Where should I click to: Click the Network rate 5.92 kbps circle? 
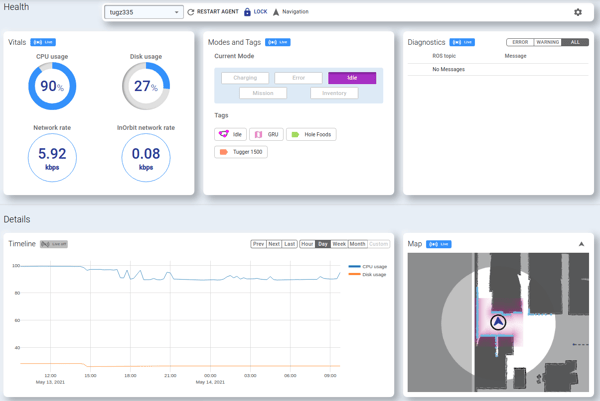point(52,158)
